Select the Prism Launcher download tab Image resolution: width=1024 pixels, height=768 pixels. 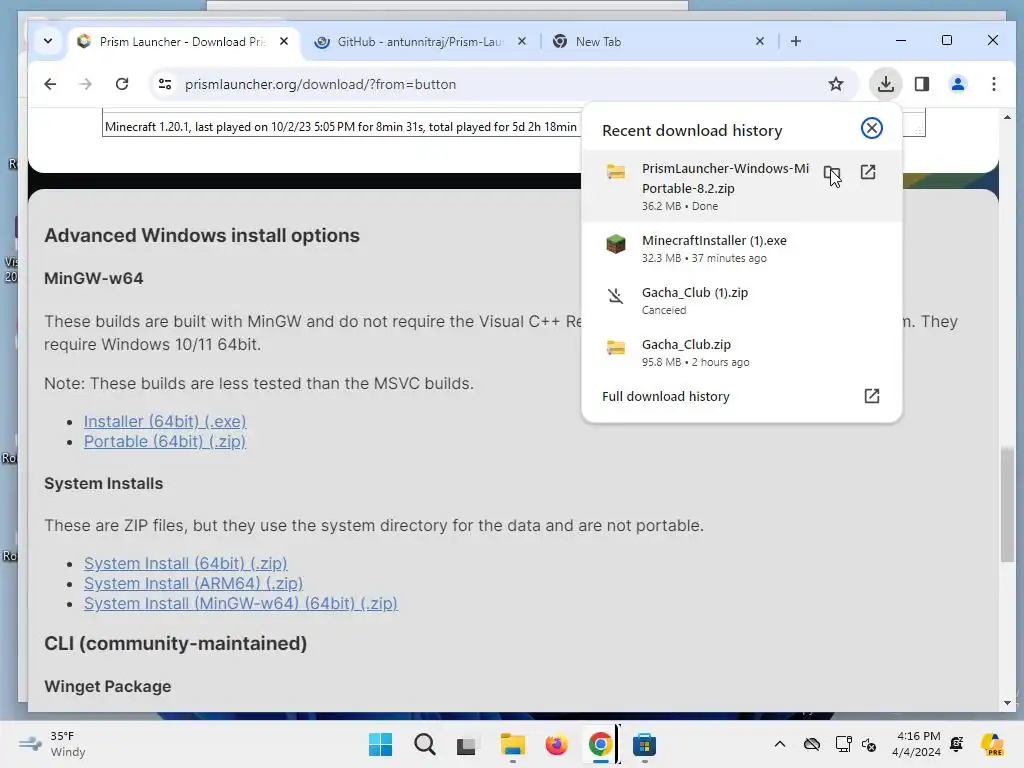[182, 42]
